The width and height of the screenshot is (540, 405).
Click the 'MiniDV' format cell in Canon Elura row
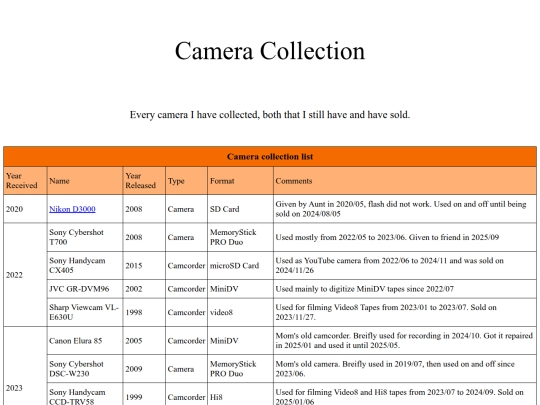coord(240,341)
